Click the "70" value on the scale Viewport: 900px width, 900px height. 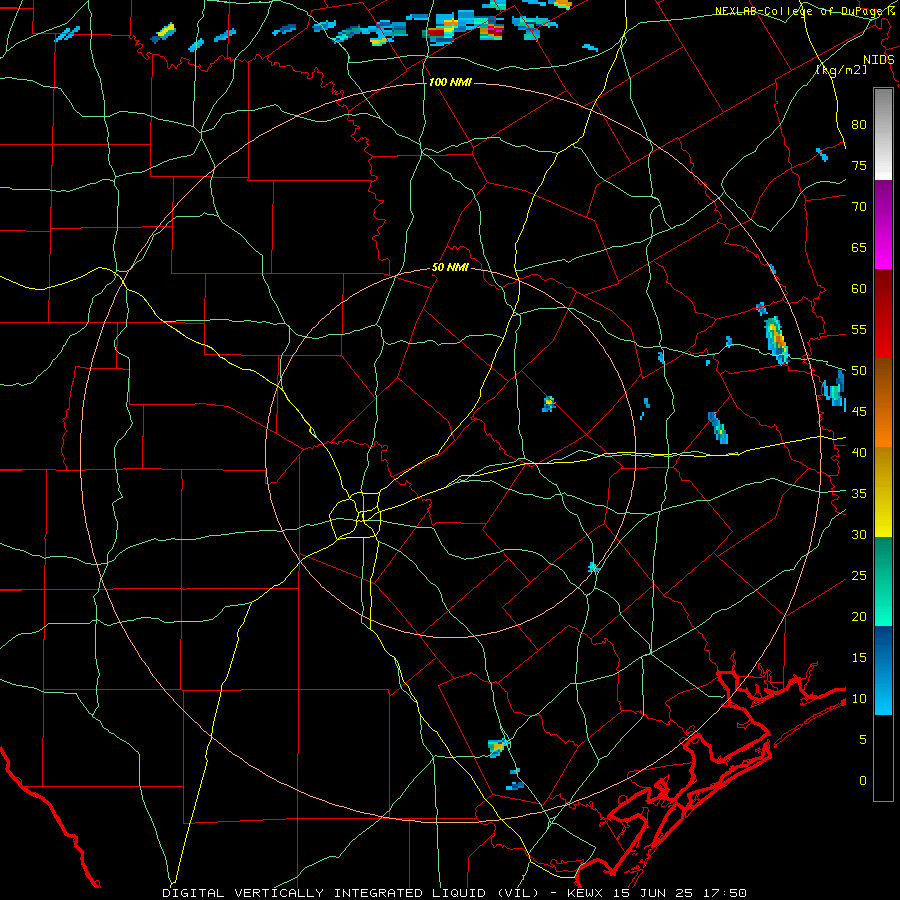pos(859,207)
